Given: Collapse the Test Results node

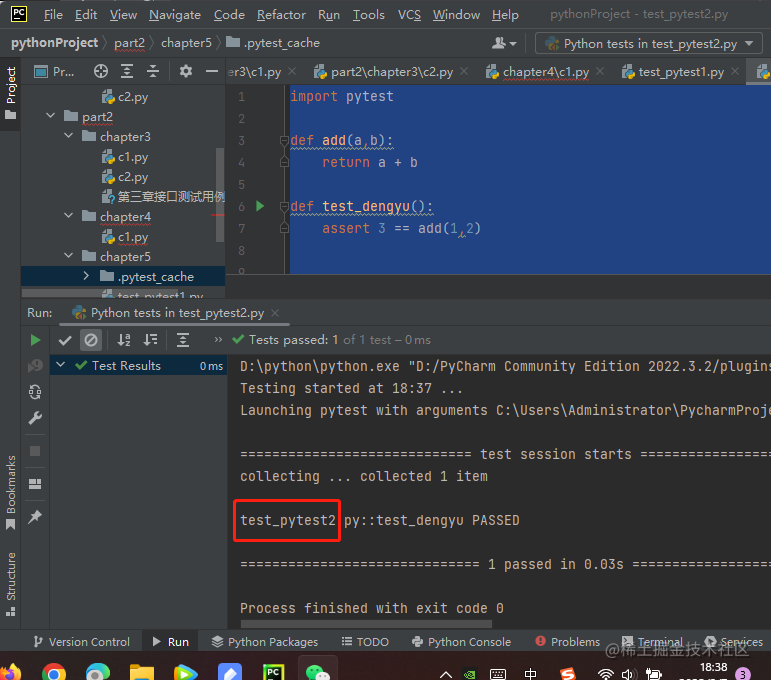Looking at the screenshot, I should point(61,366).
